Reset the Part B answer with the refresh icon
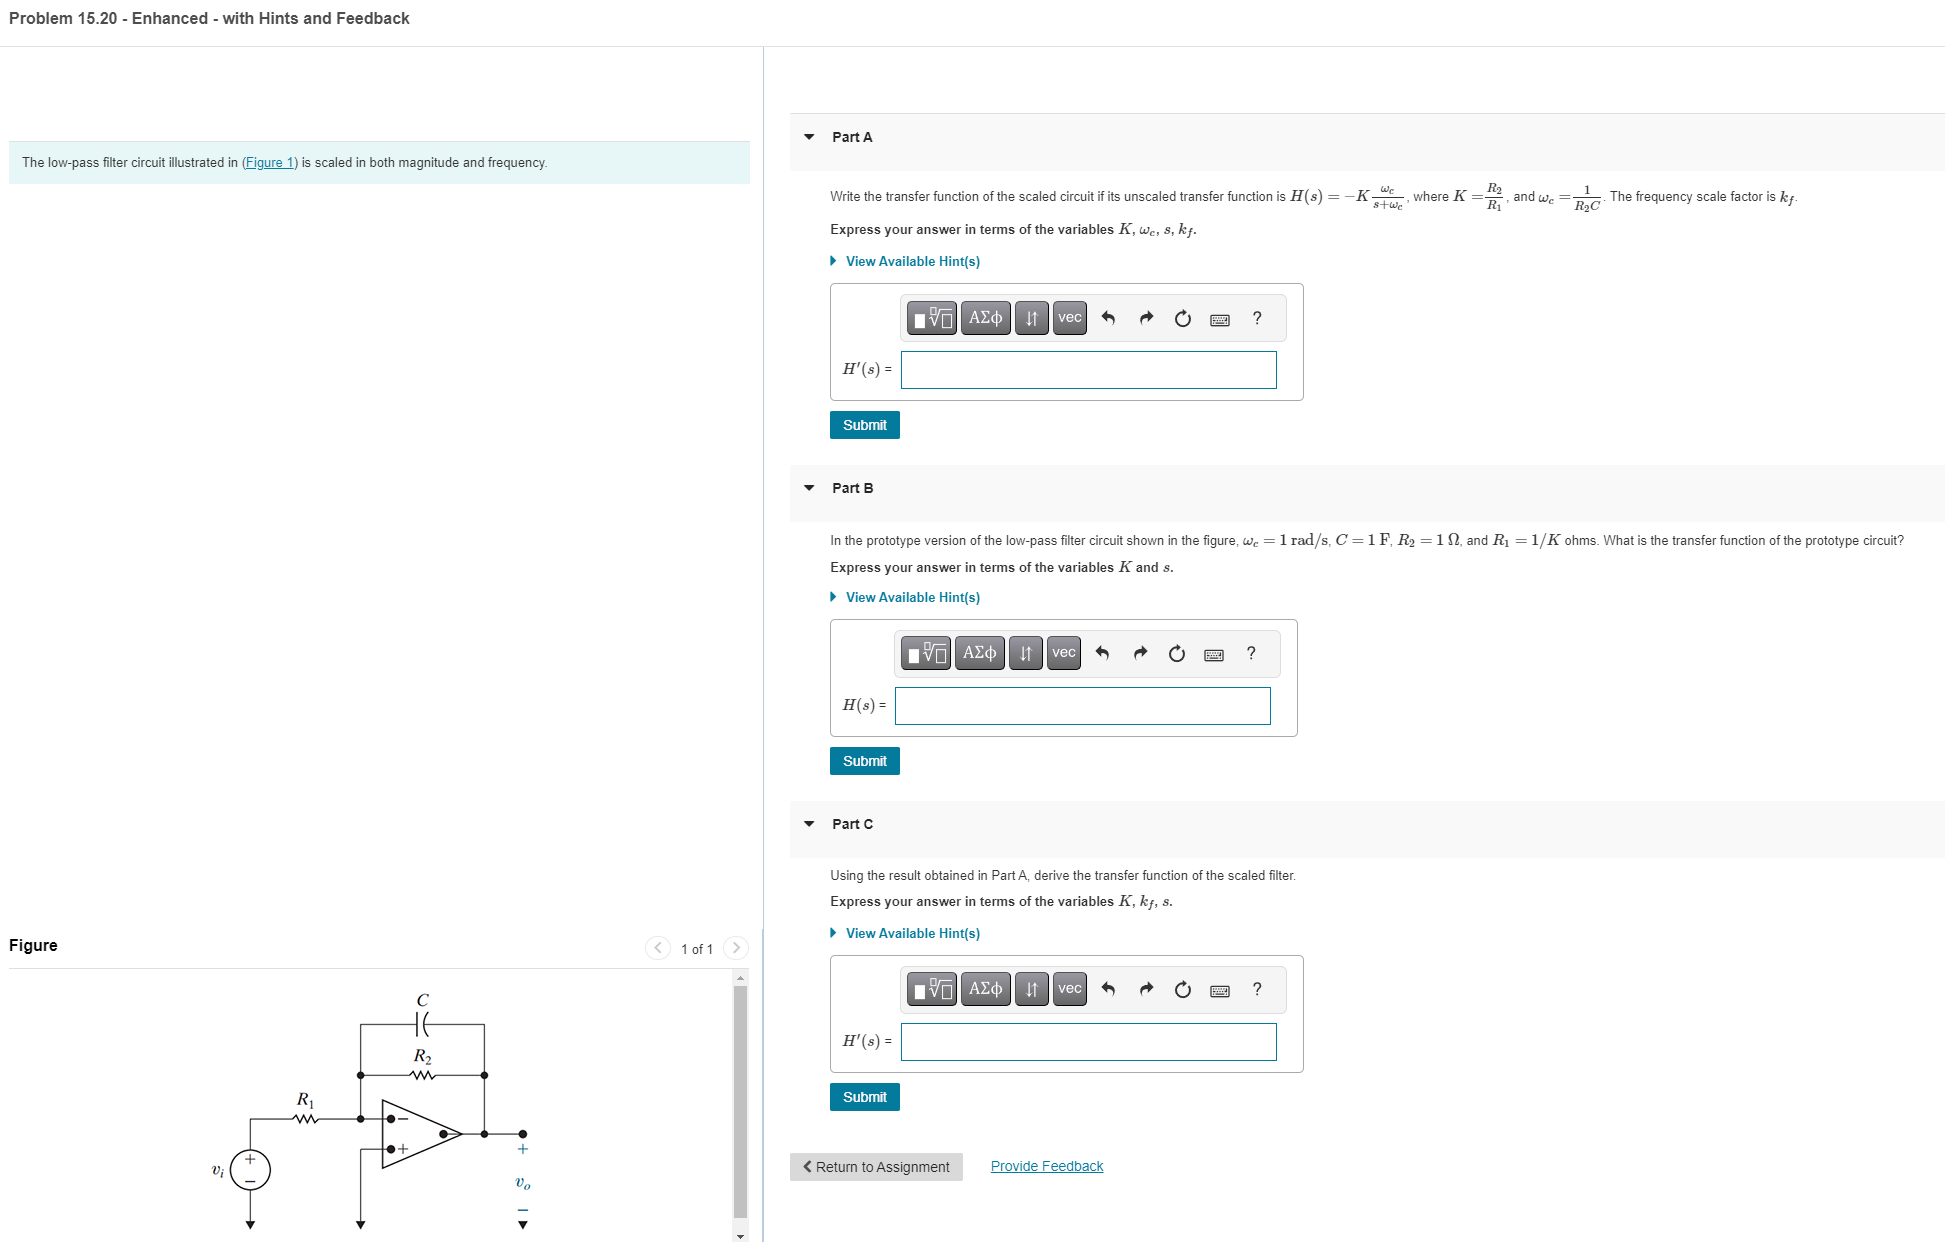 (1177, 654)
